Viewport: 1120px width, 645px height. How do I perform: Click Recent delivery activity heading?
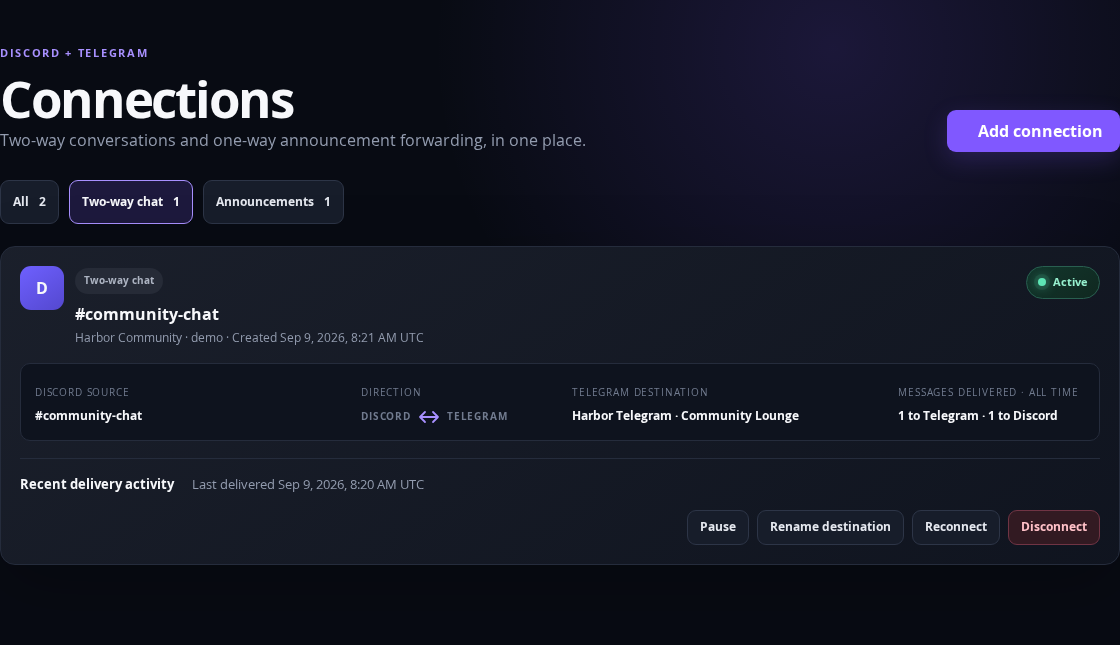97,484
